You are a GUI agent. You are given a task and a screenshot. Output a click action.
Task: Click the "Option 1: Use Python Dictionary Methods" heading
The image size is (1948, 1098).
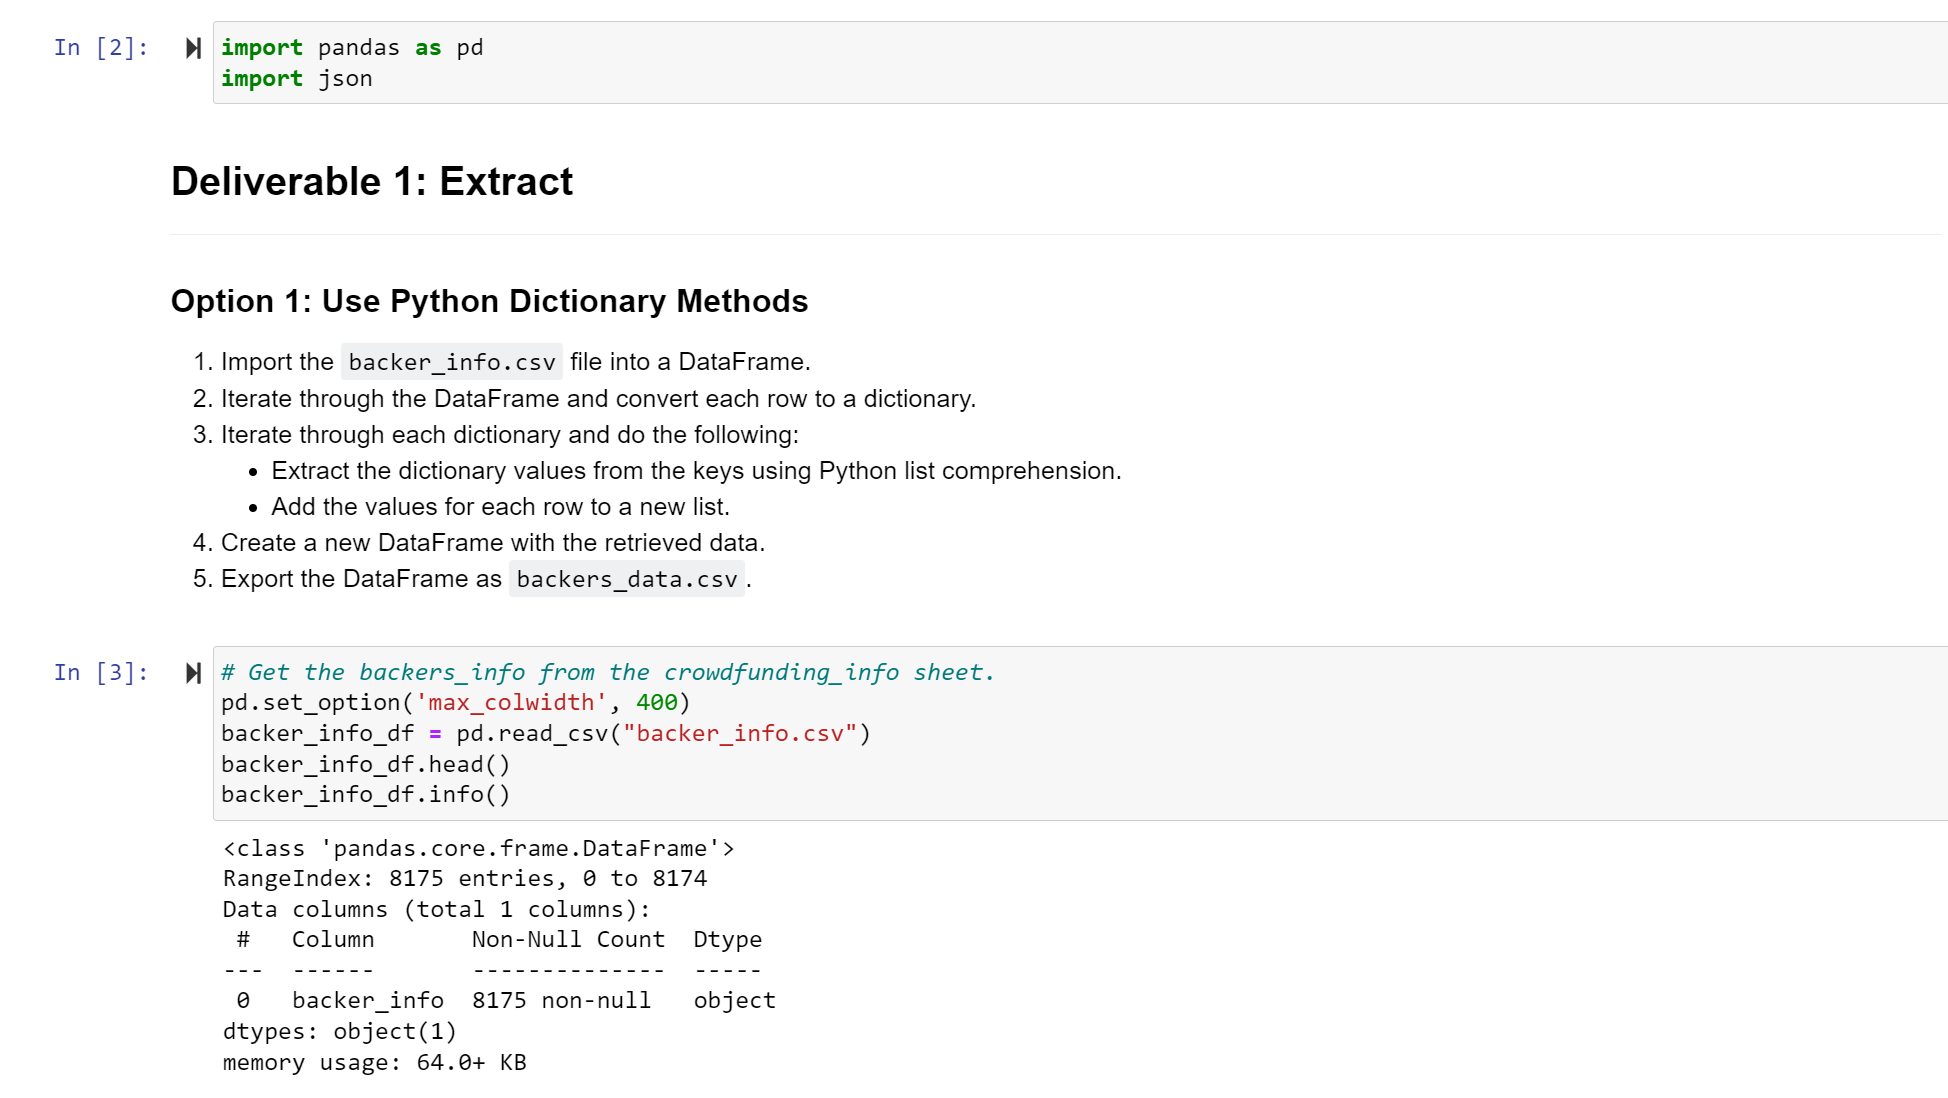pos(489,301)
